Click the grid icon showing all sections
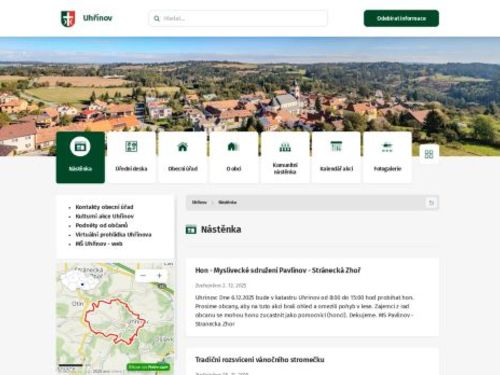 [x=429, y=154]
